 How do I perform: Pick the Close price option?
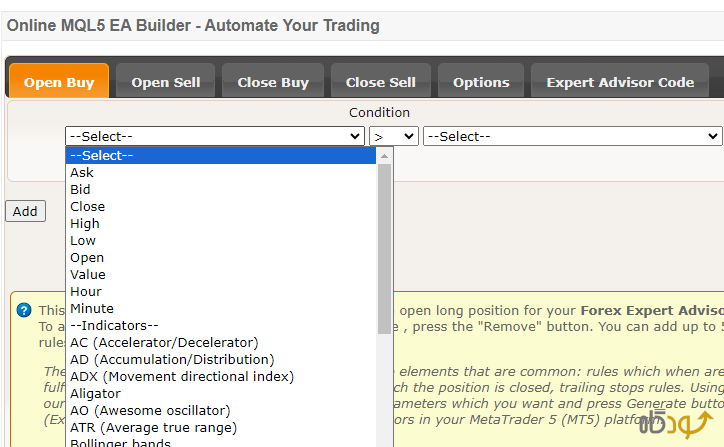[x=87, y=207]
